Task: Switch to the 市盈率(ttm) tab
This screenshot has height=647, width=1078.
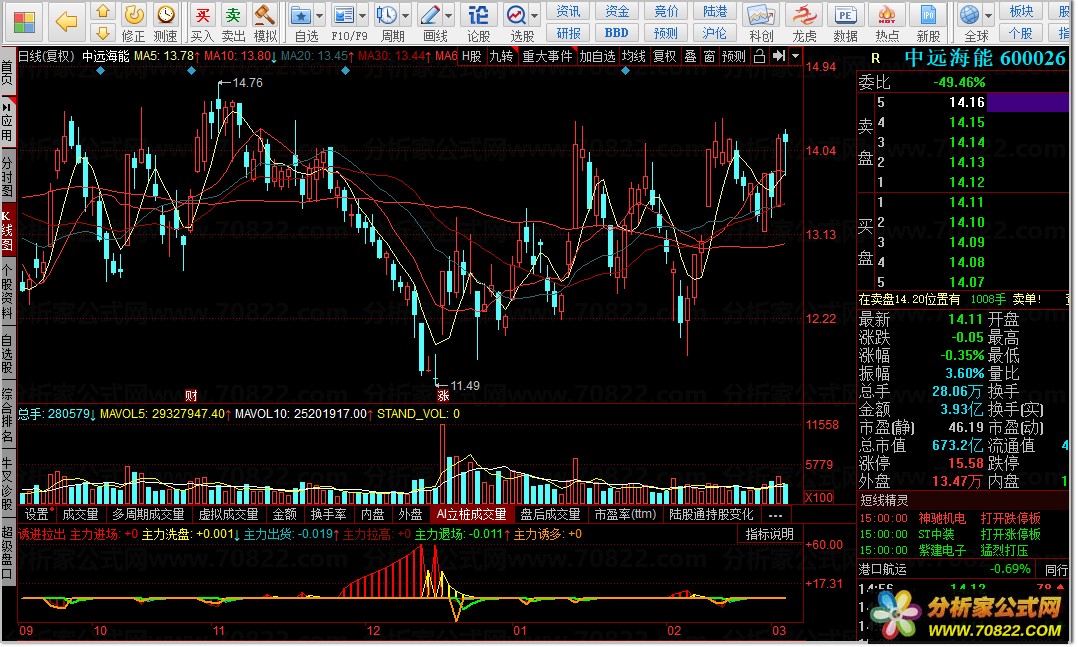Action: [626, 514]
